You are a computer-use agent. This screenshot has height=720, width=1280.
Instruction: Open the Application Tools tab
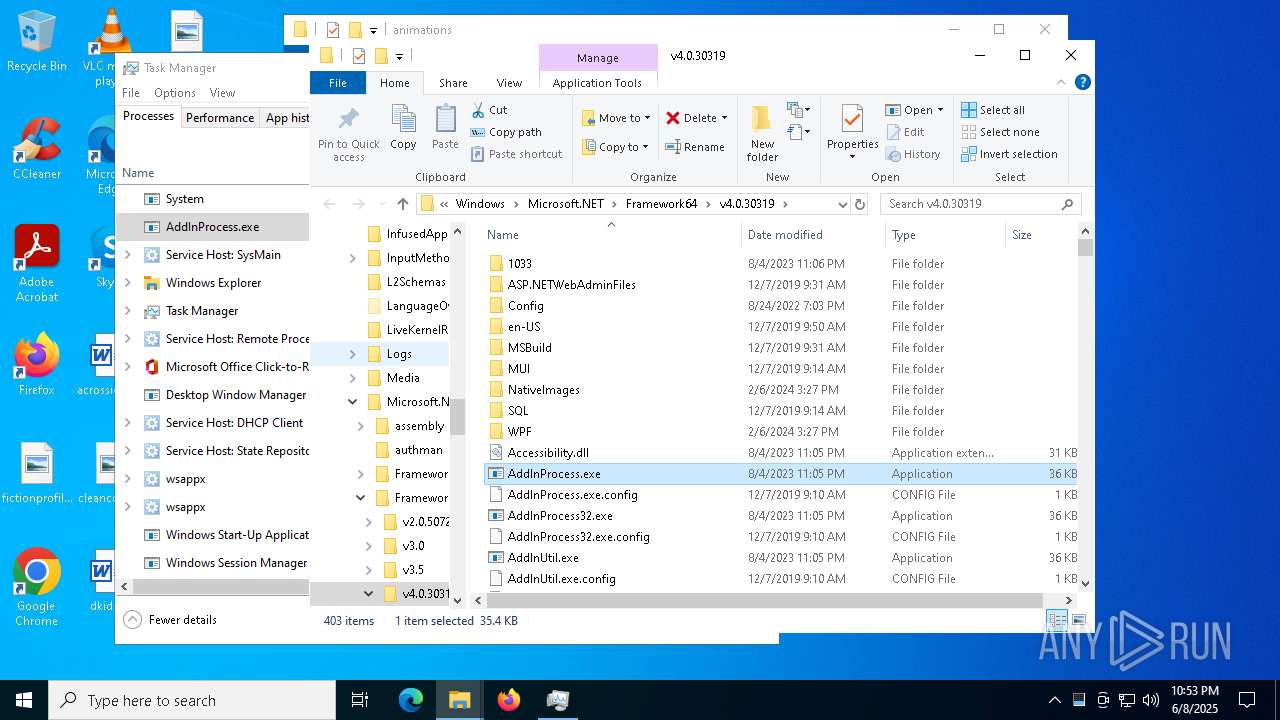(597, 83)
